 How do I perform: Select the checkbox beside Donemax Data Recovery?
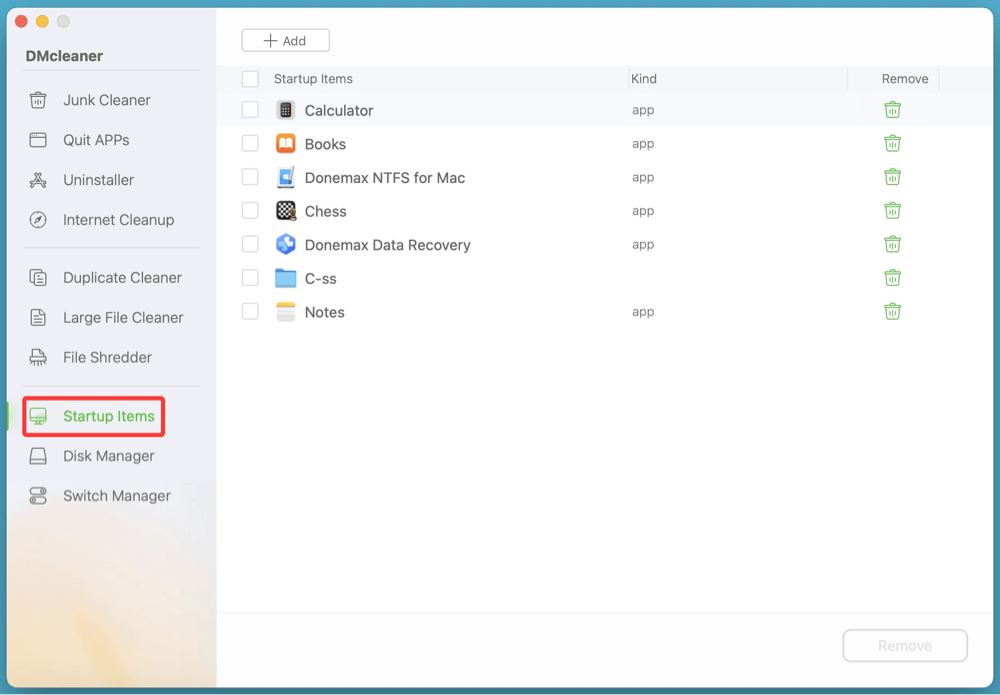(x=250, y=244)
